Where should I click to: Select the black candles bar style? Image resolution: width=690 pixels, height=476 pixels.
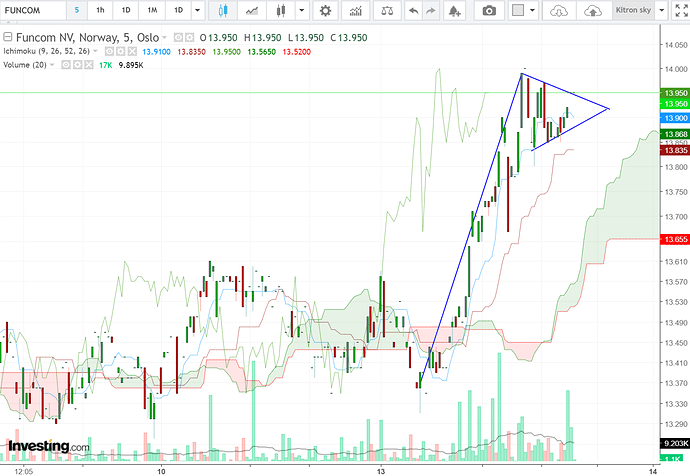(281, 10)
